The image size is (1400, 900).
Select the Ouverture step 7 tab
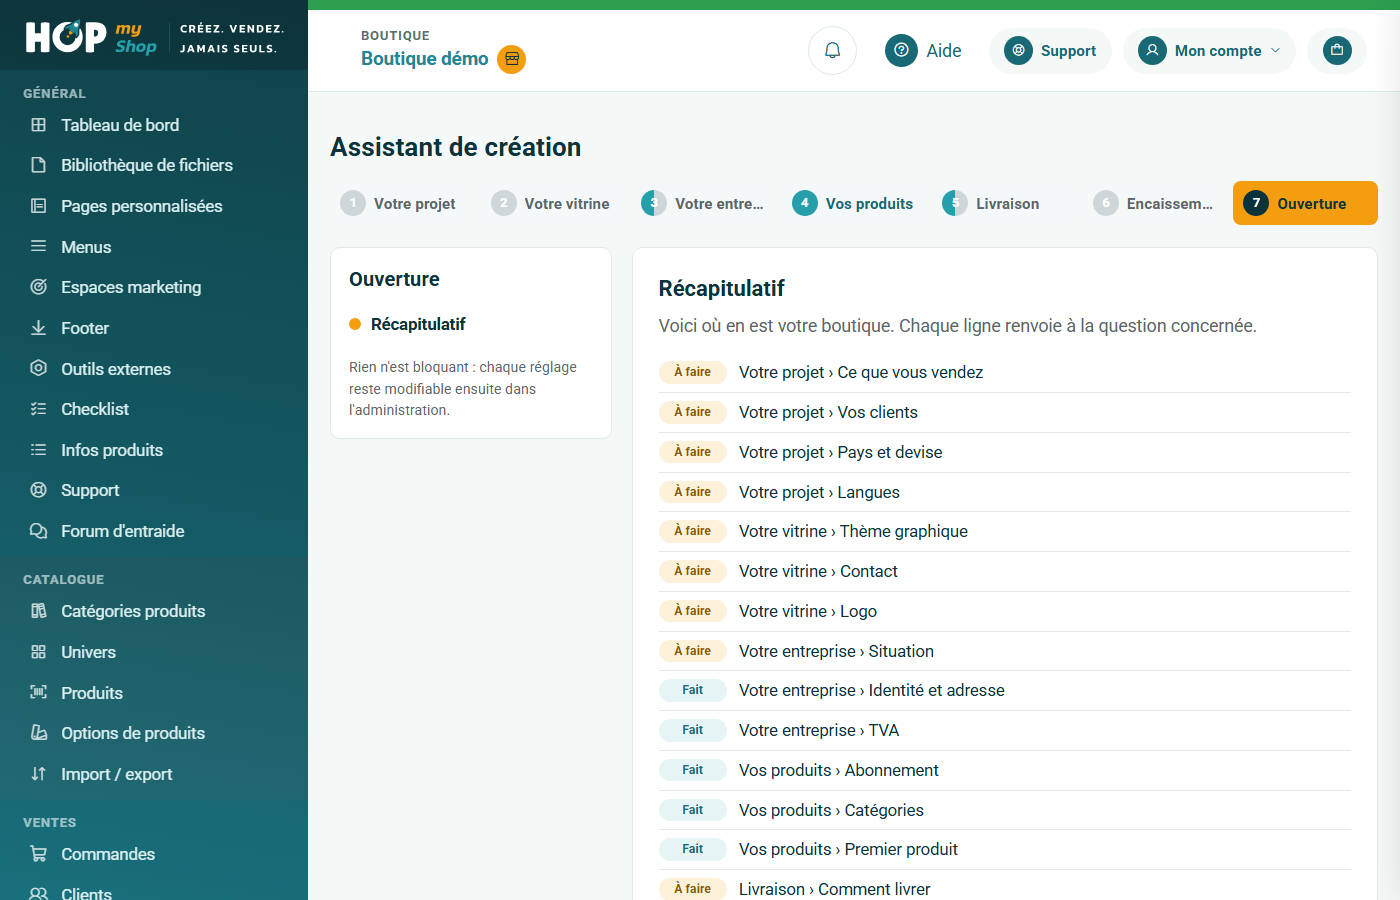pos(1305,203)
